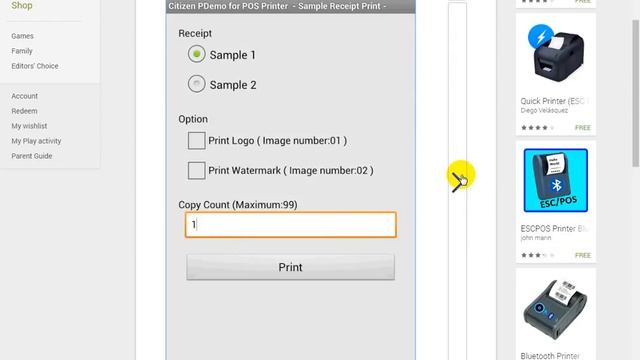Open My wishlist

click(x=29, y=126)
